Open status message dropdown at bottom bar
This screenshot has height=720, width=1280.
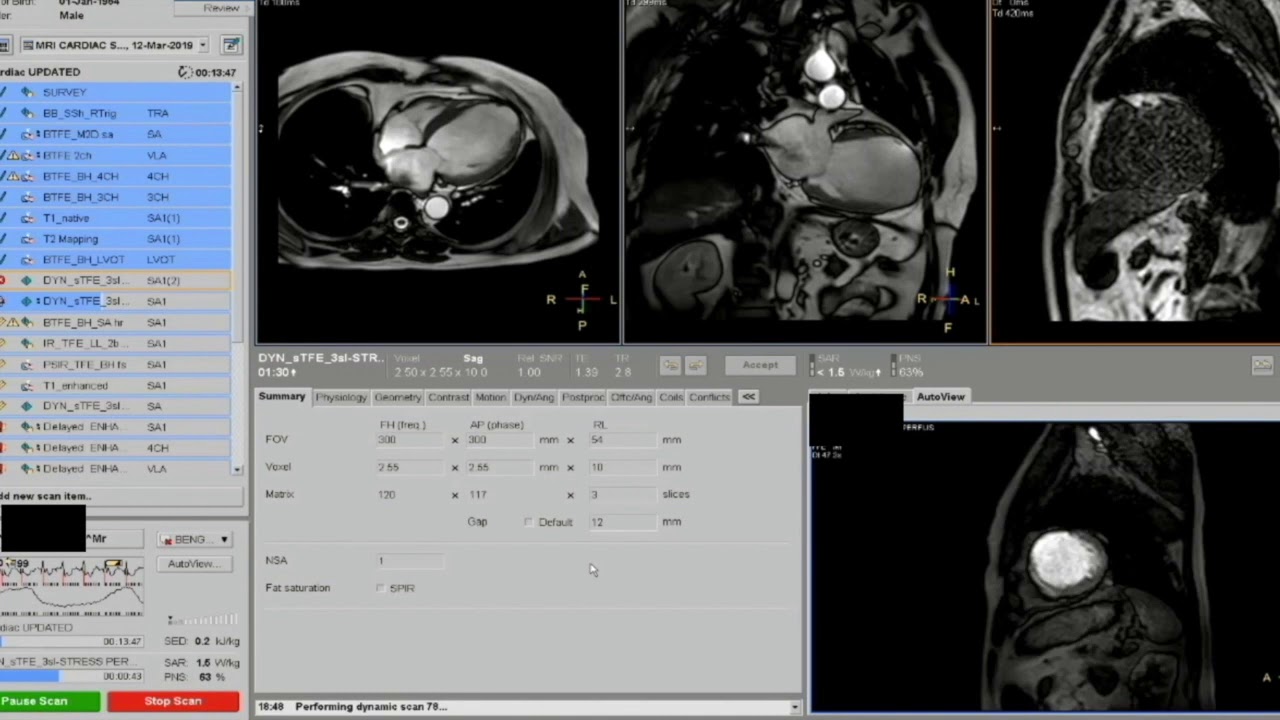[x=795, y=707]
